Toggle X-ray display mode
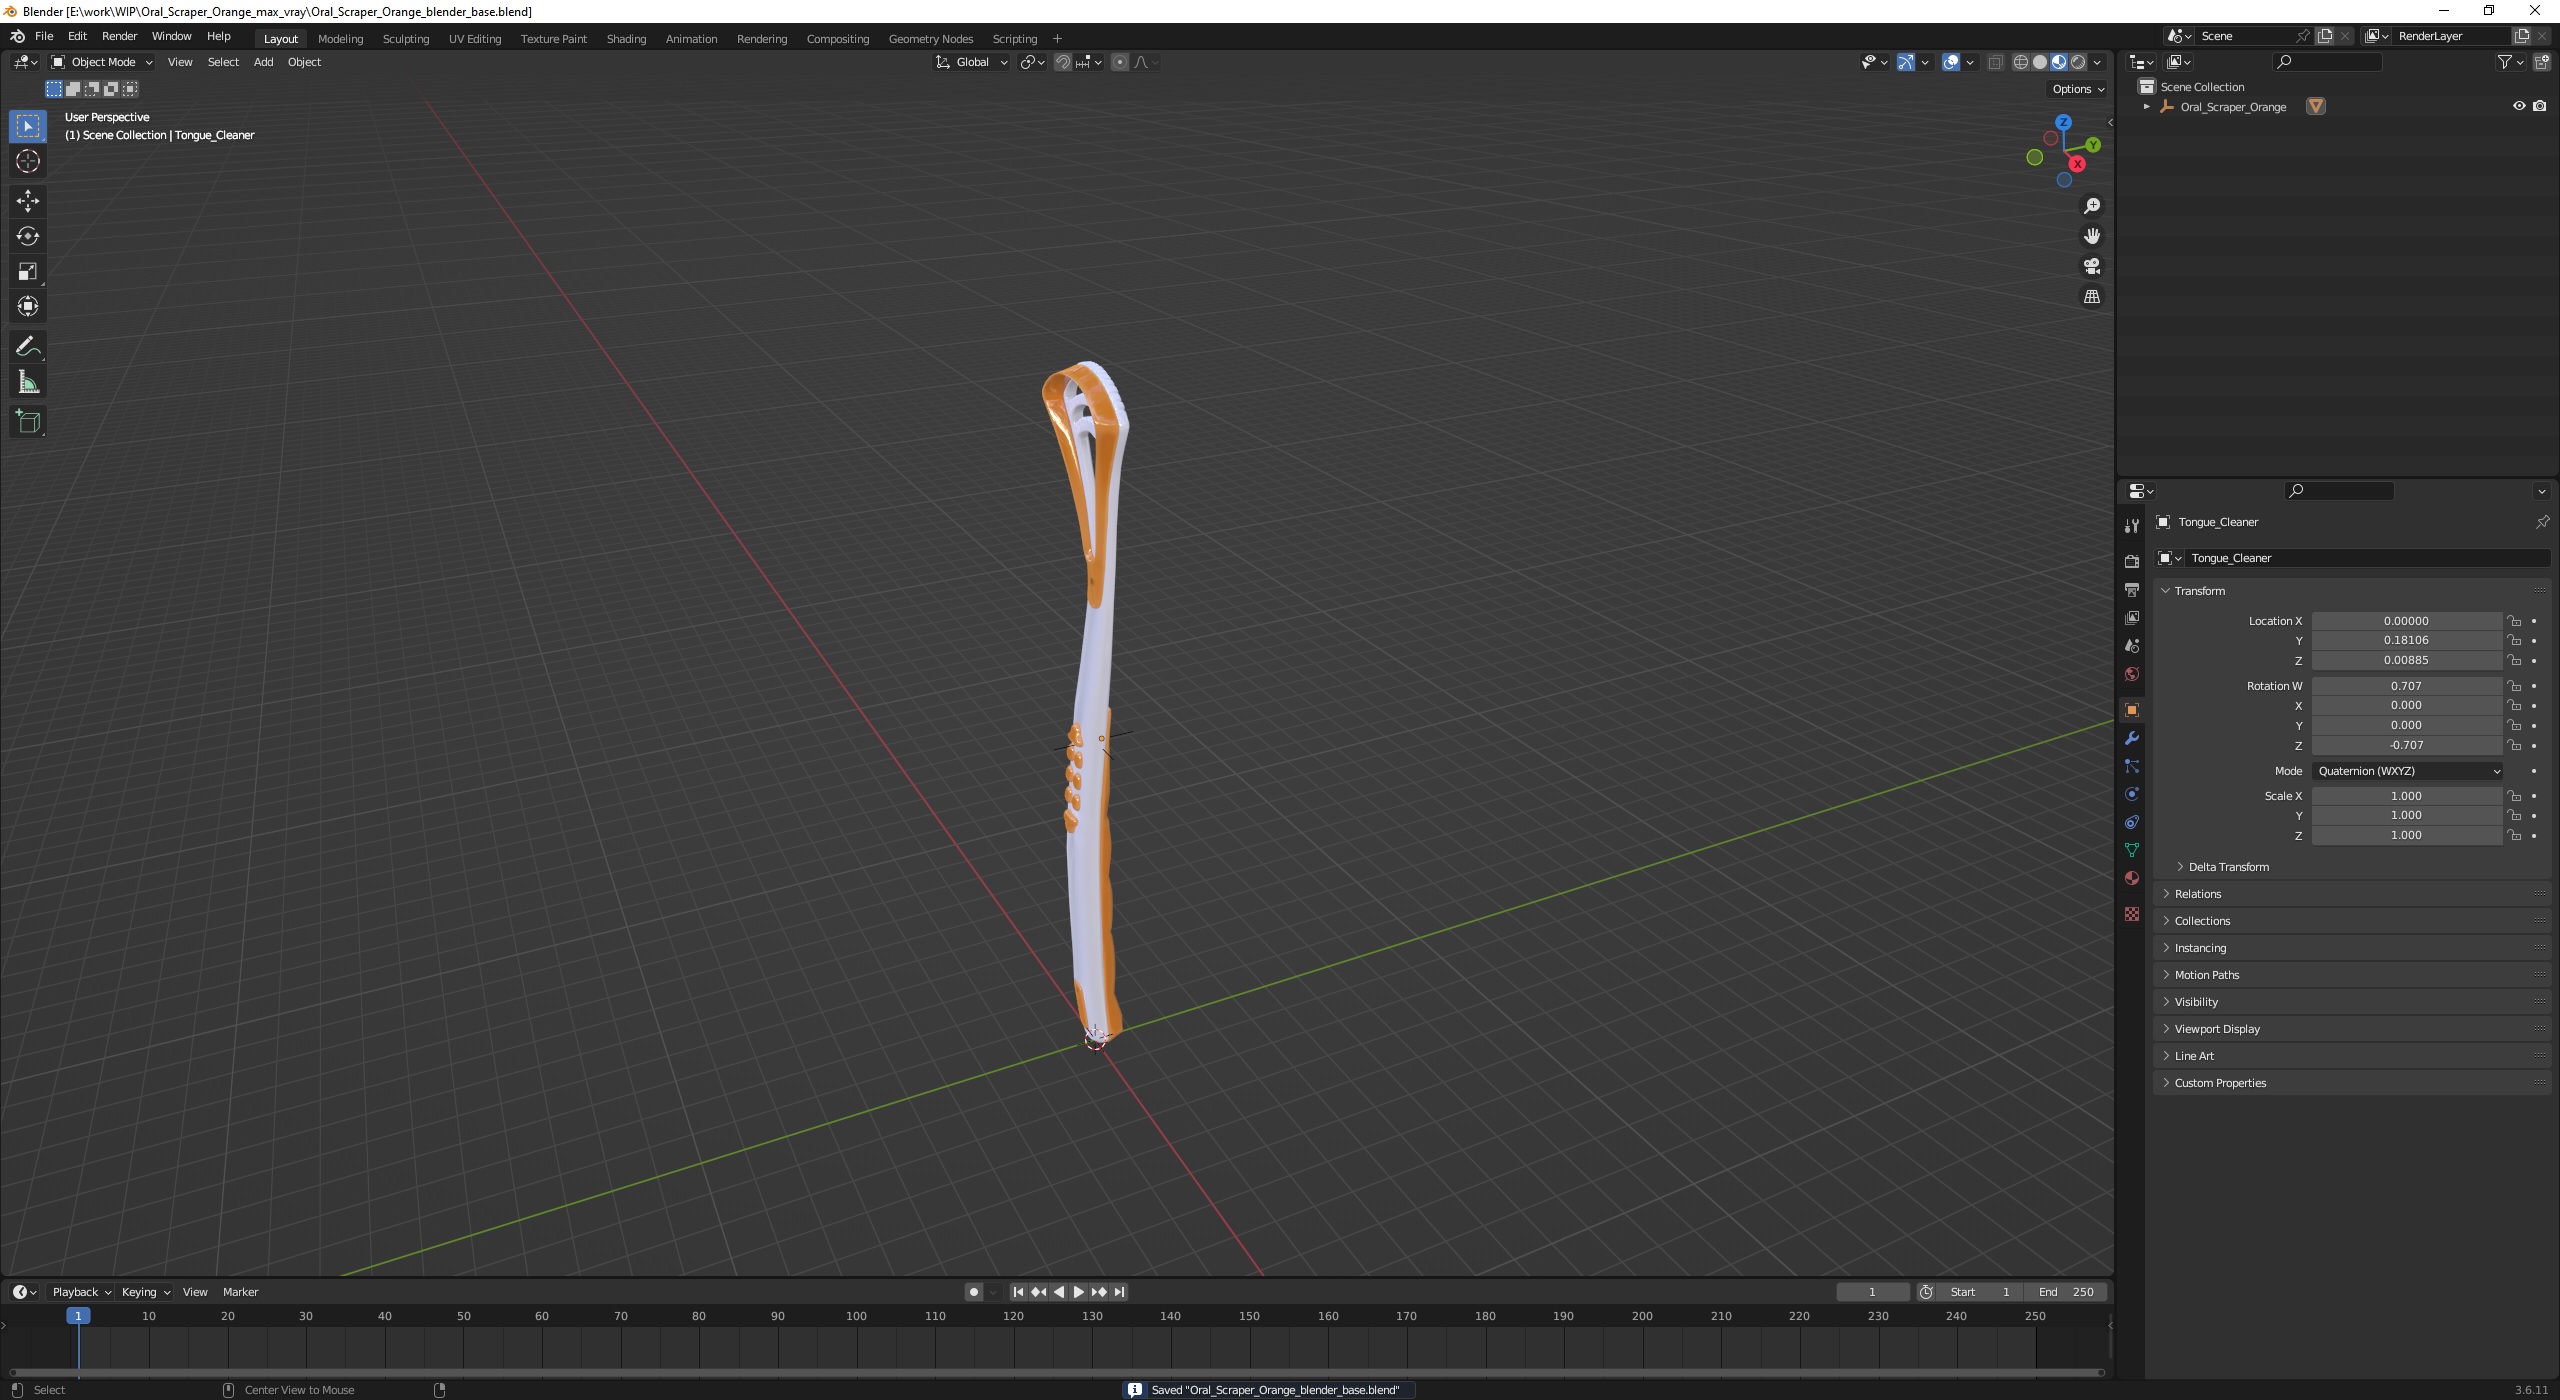This screenshot has height=1400, width=2560. point(1995,62)
